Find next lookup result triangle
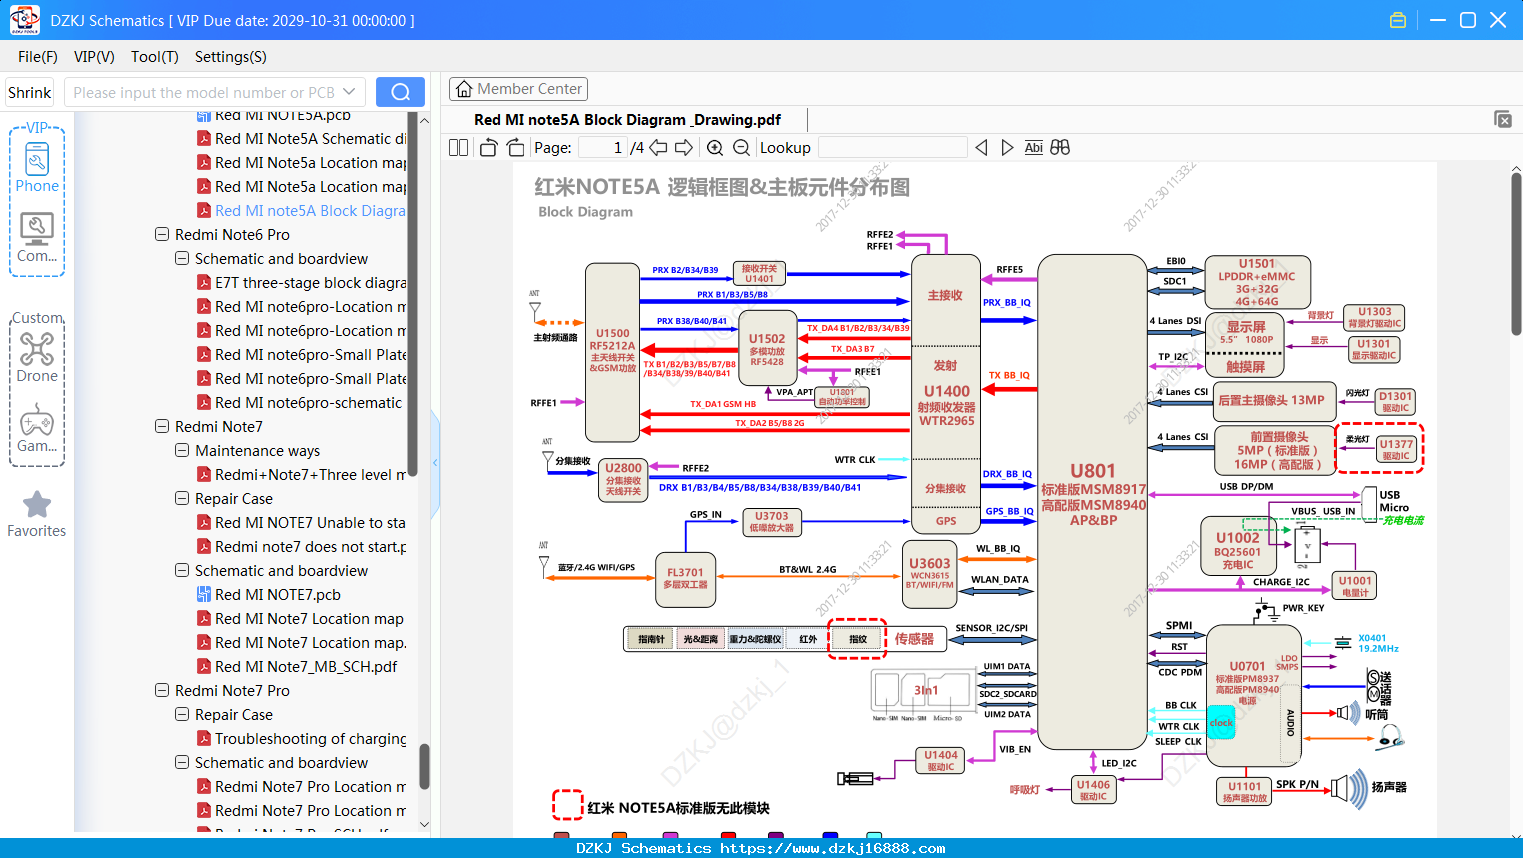1523x858 pixels. click(1007, 148)
